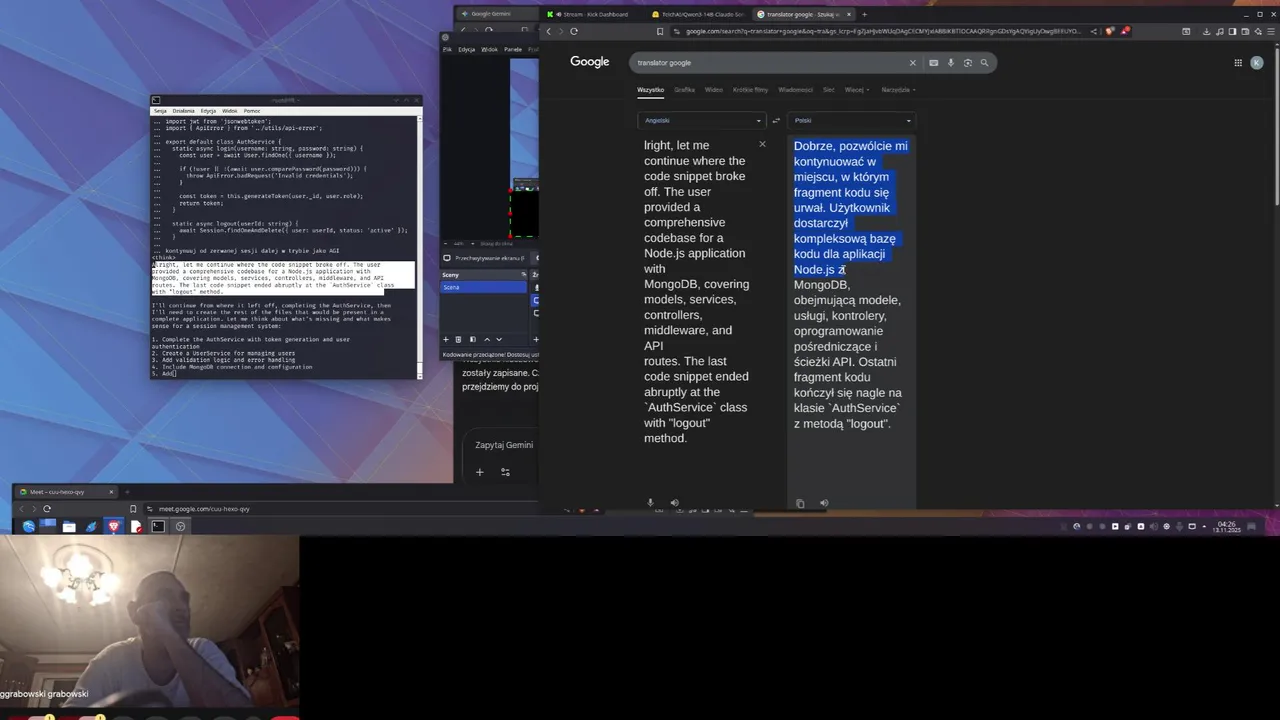Open the browser main menu
Image resolution: width=1280 pixels, height=720 pixels.
1270,31
